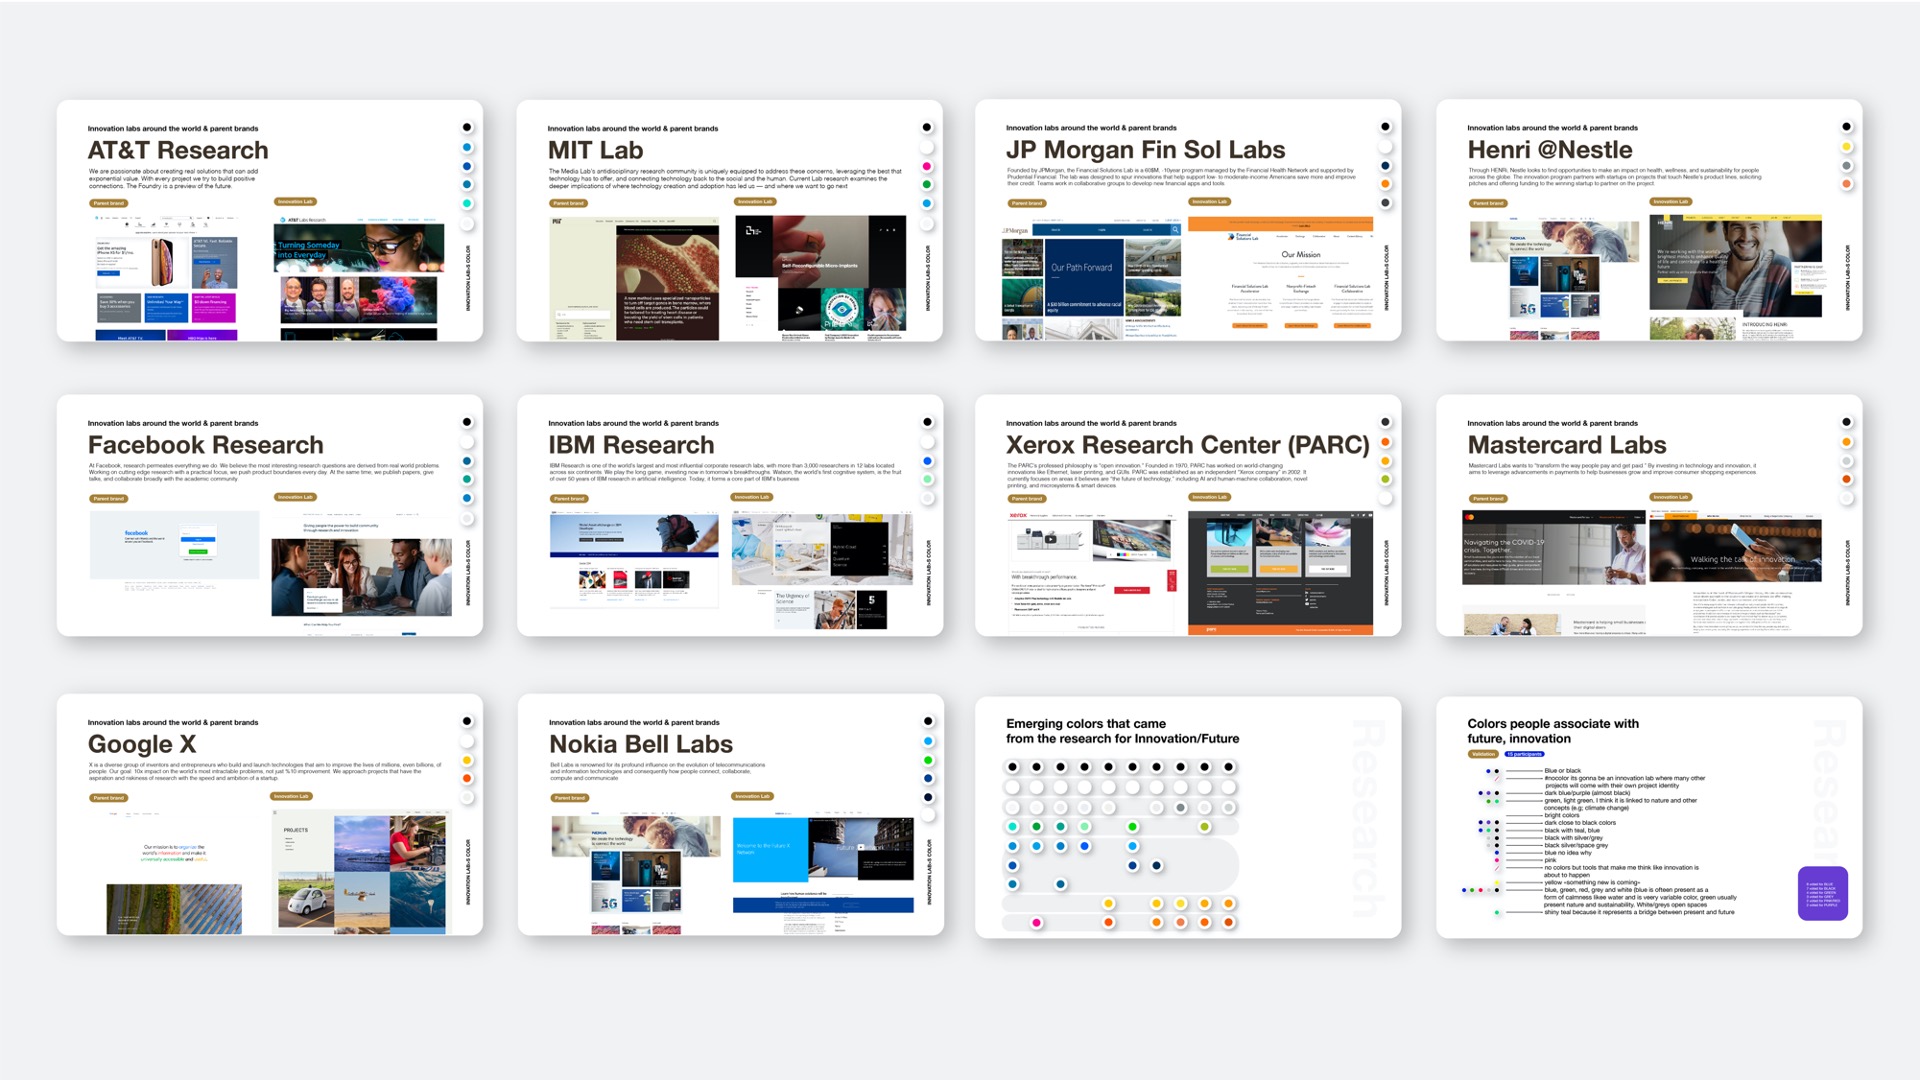Click the Validation tag on Colors slide
The width and height of the screenshot is (1920, 1080).
point(1484,754)
